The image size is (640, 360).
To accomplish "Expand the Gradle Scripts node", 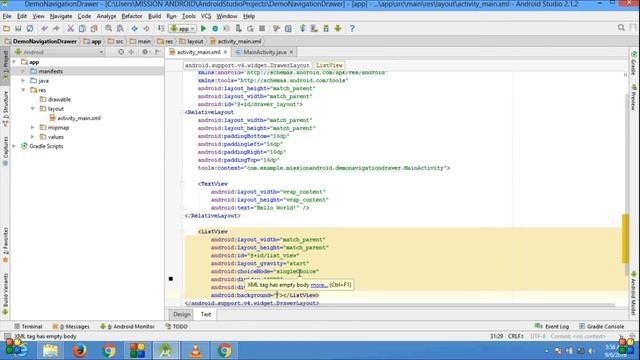I will click(15, 146).
